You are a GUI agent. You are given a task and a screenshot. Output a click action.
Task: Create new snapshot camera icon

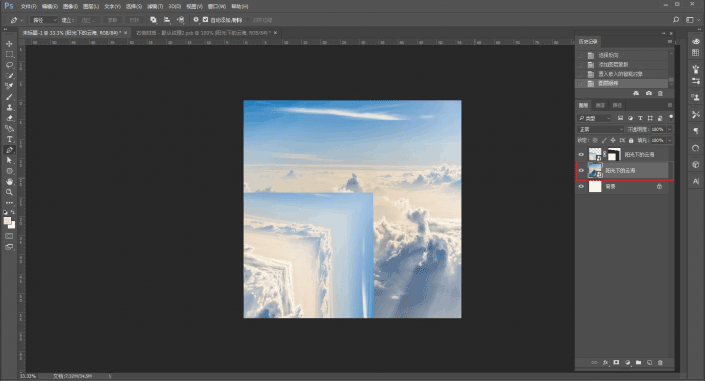point(648,93)
